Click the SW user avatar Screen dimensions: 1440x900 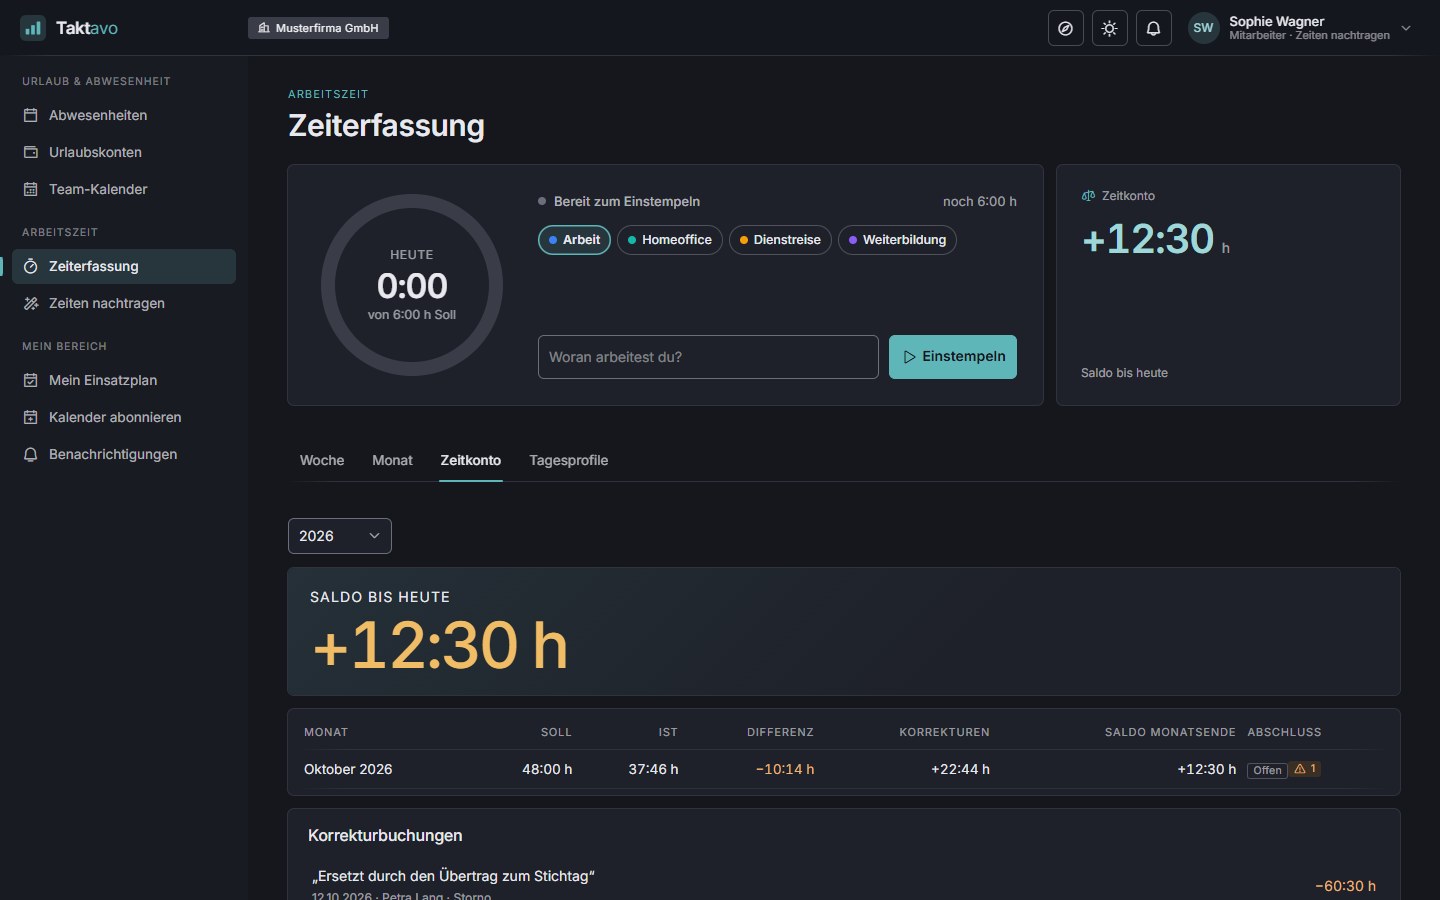coord(1204,28)
